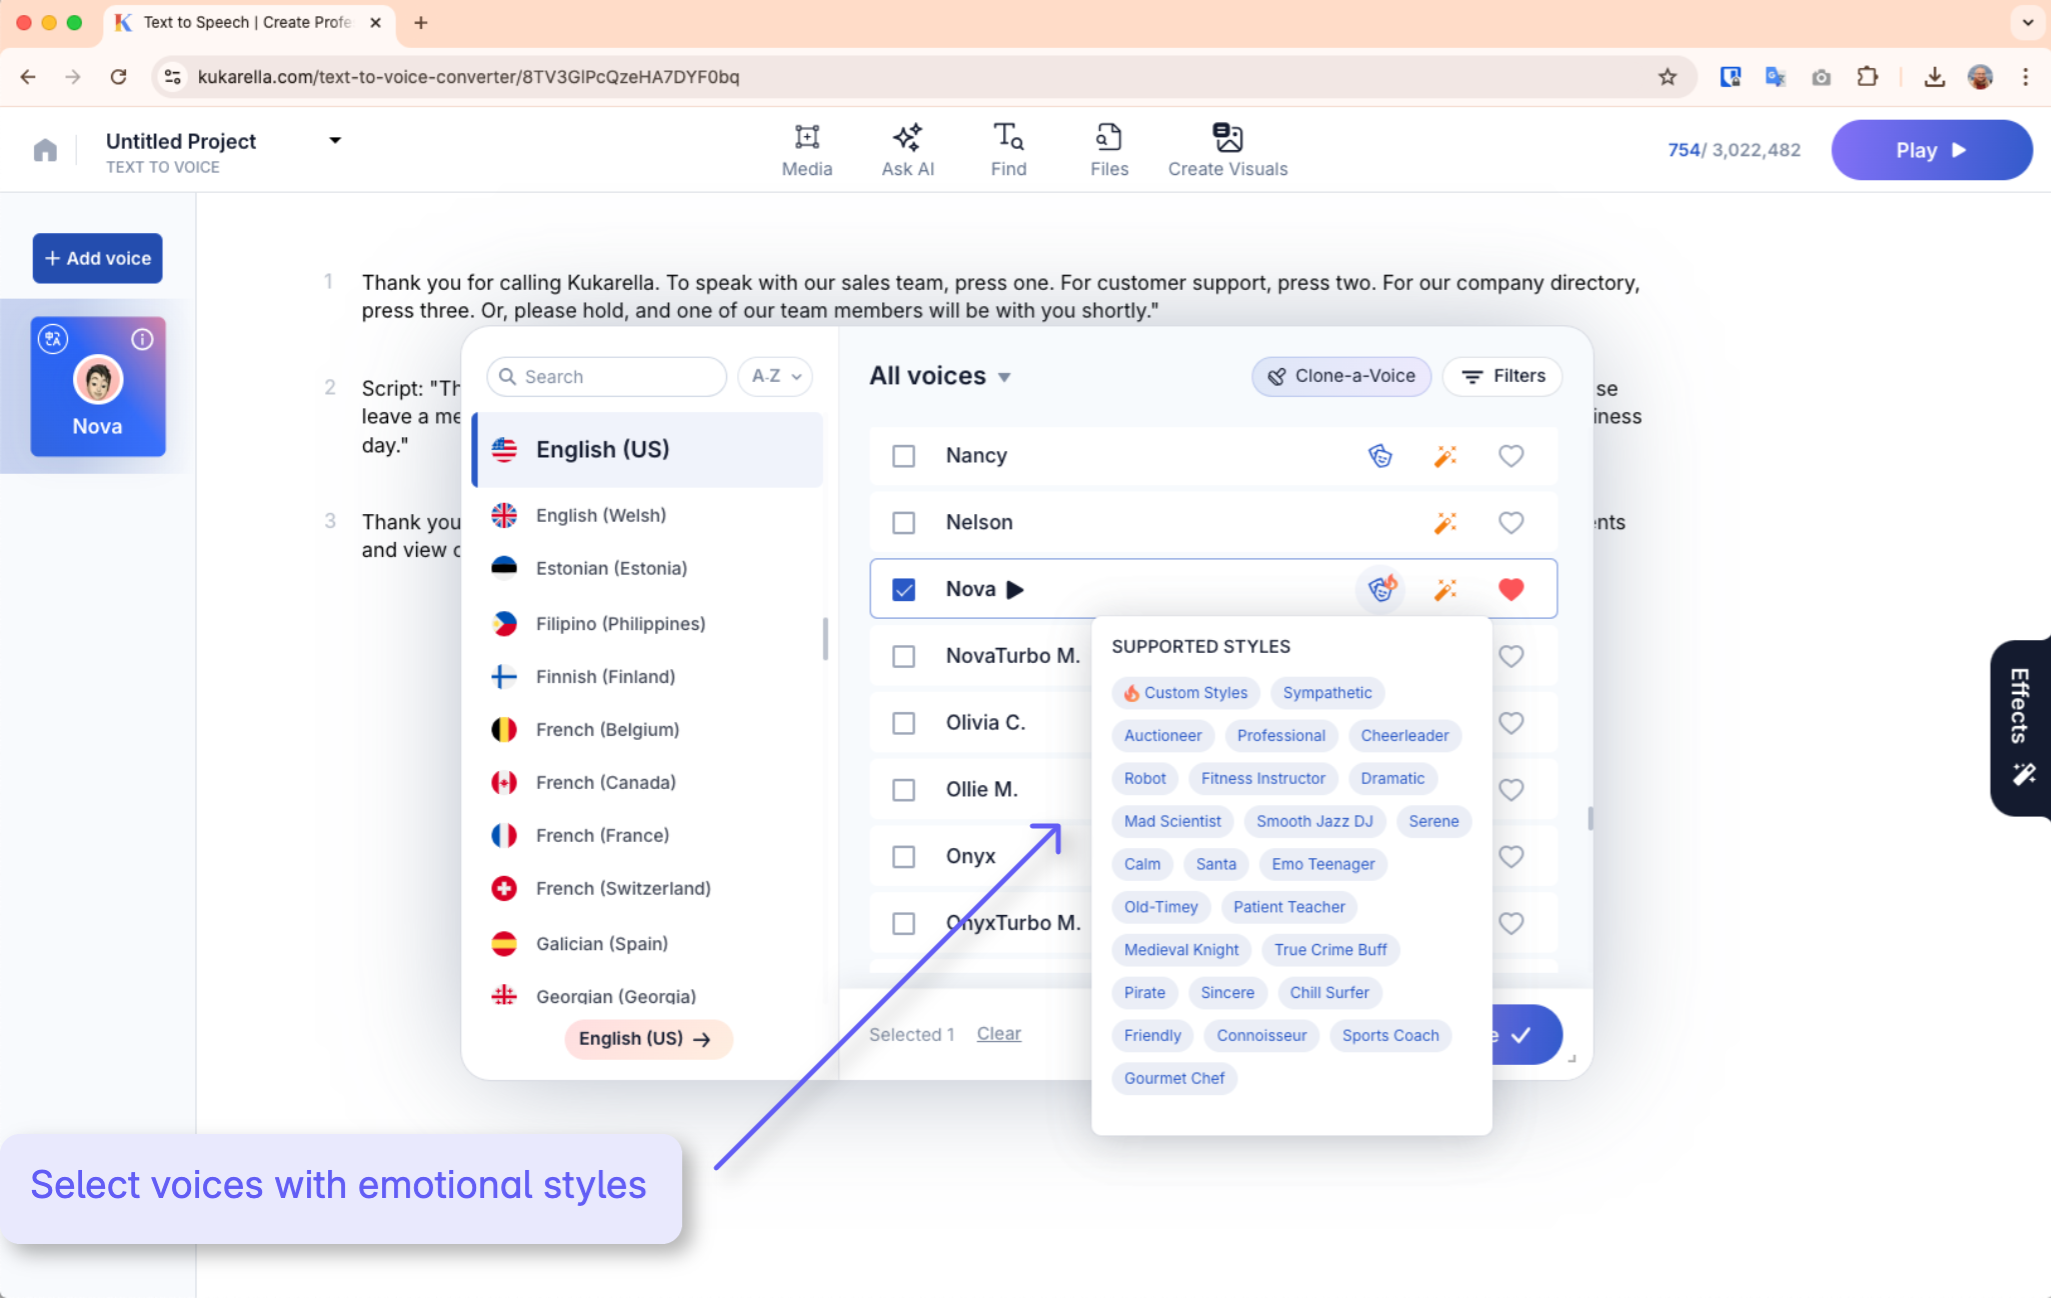
Task: Check the Onyx voice checkbox
Action: pos(904,857)
